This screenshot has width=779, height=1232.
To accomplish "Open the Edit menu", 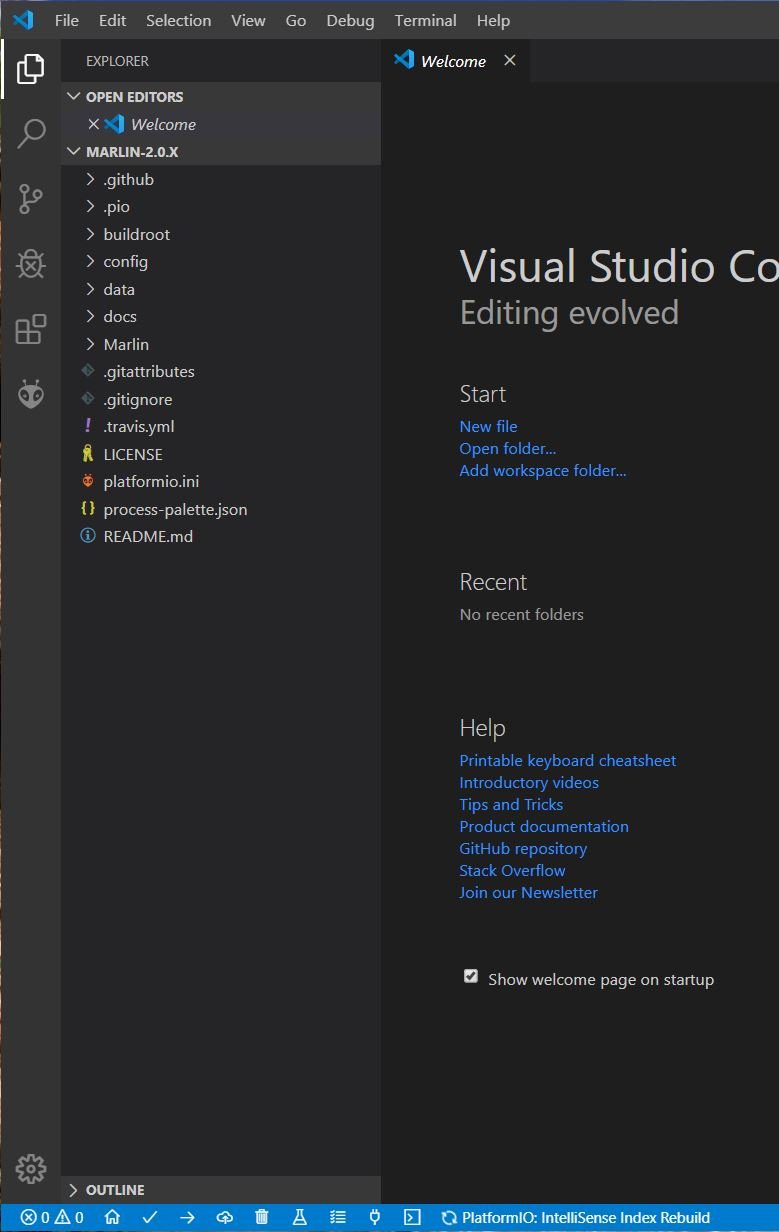I will click(113, 20).
